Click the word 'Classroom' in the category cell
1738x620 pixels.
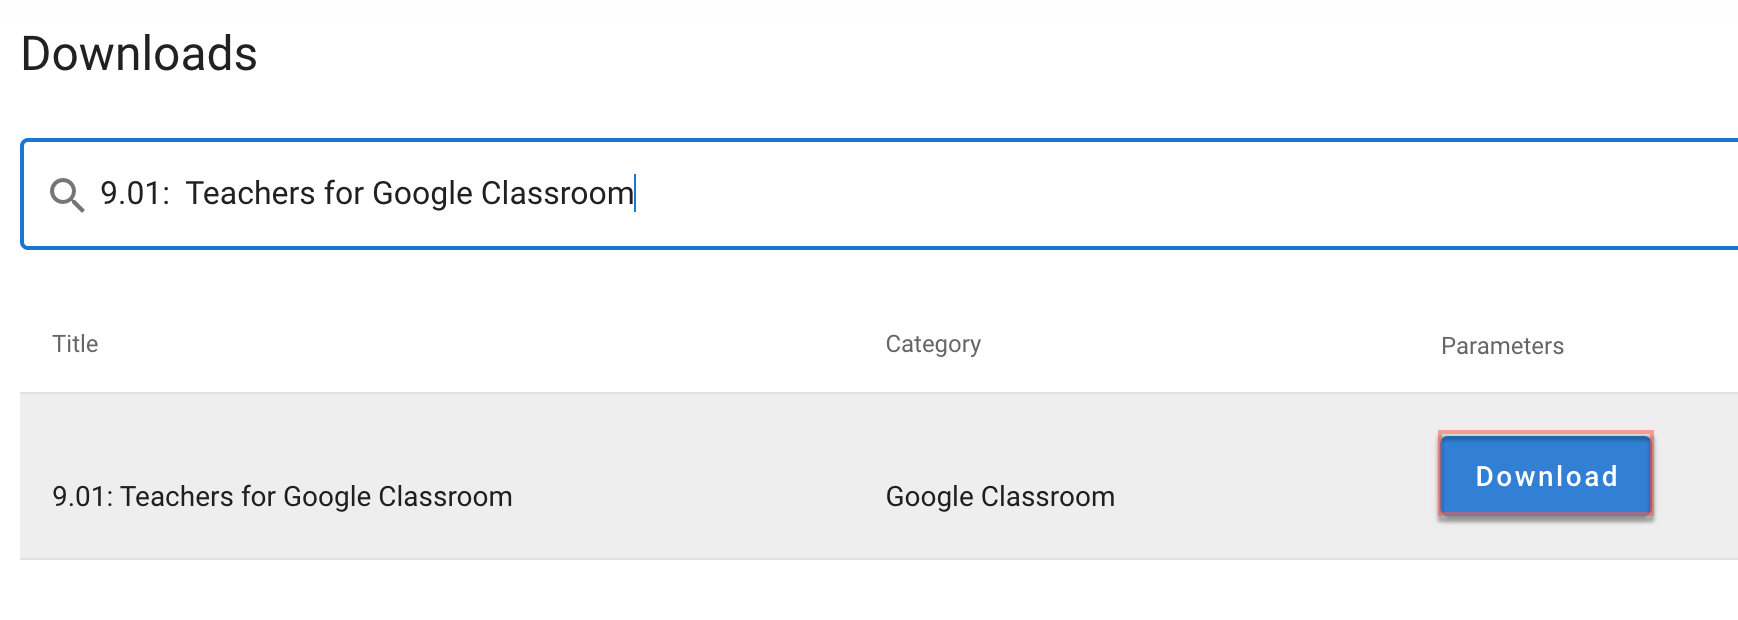pyautogui.click(x=1048, y=496)
